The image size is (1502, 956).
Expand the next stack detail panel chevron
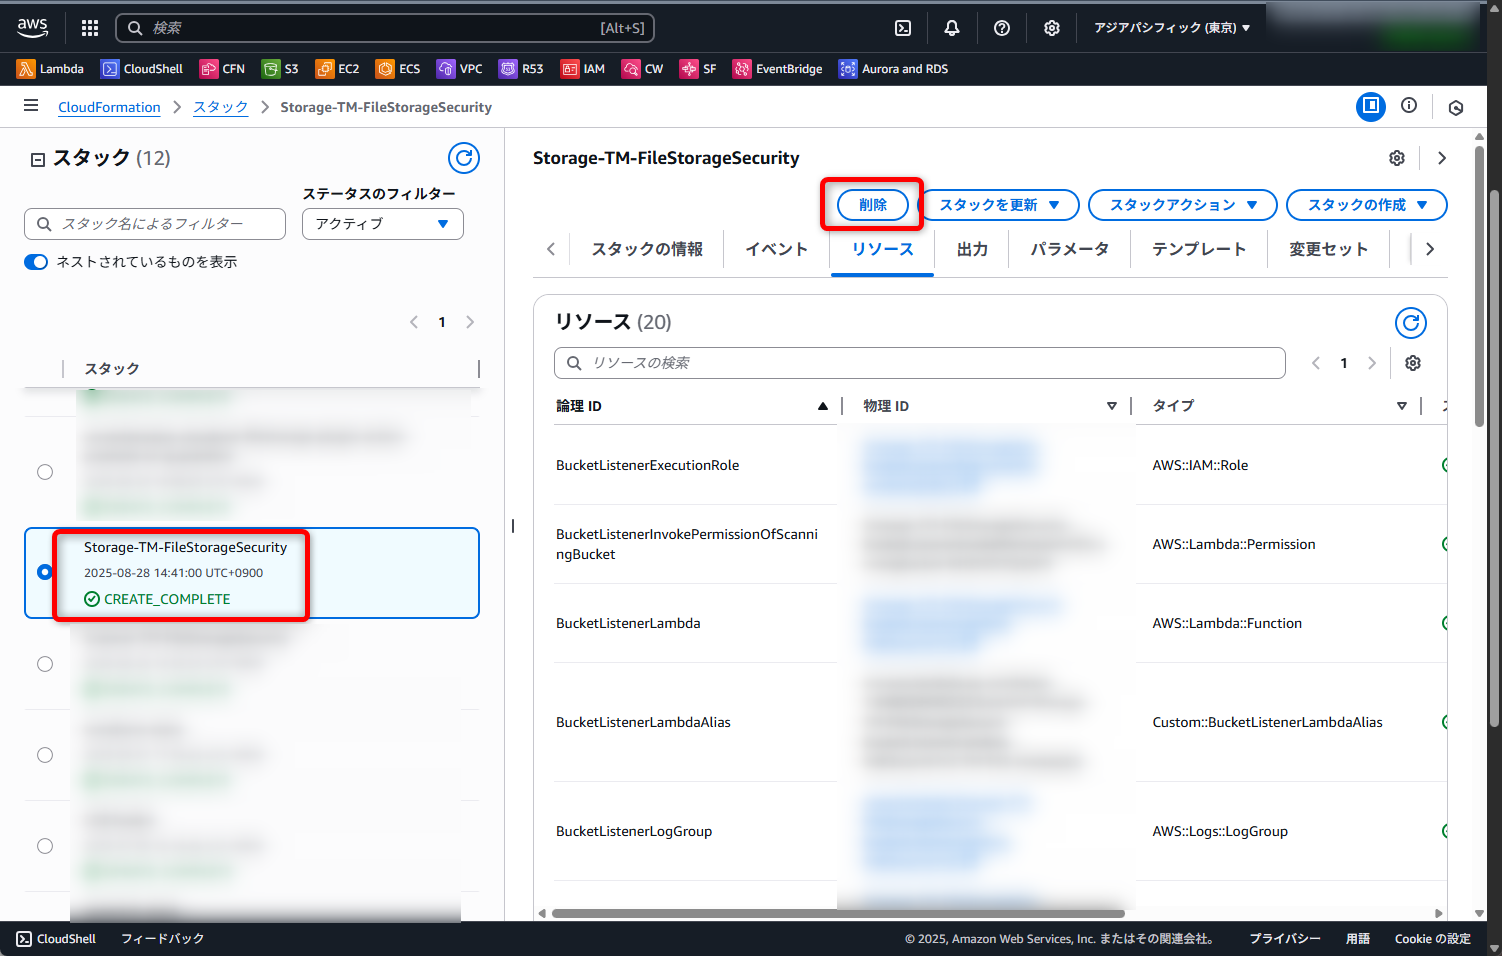(x=1441, y=158)
